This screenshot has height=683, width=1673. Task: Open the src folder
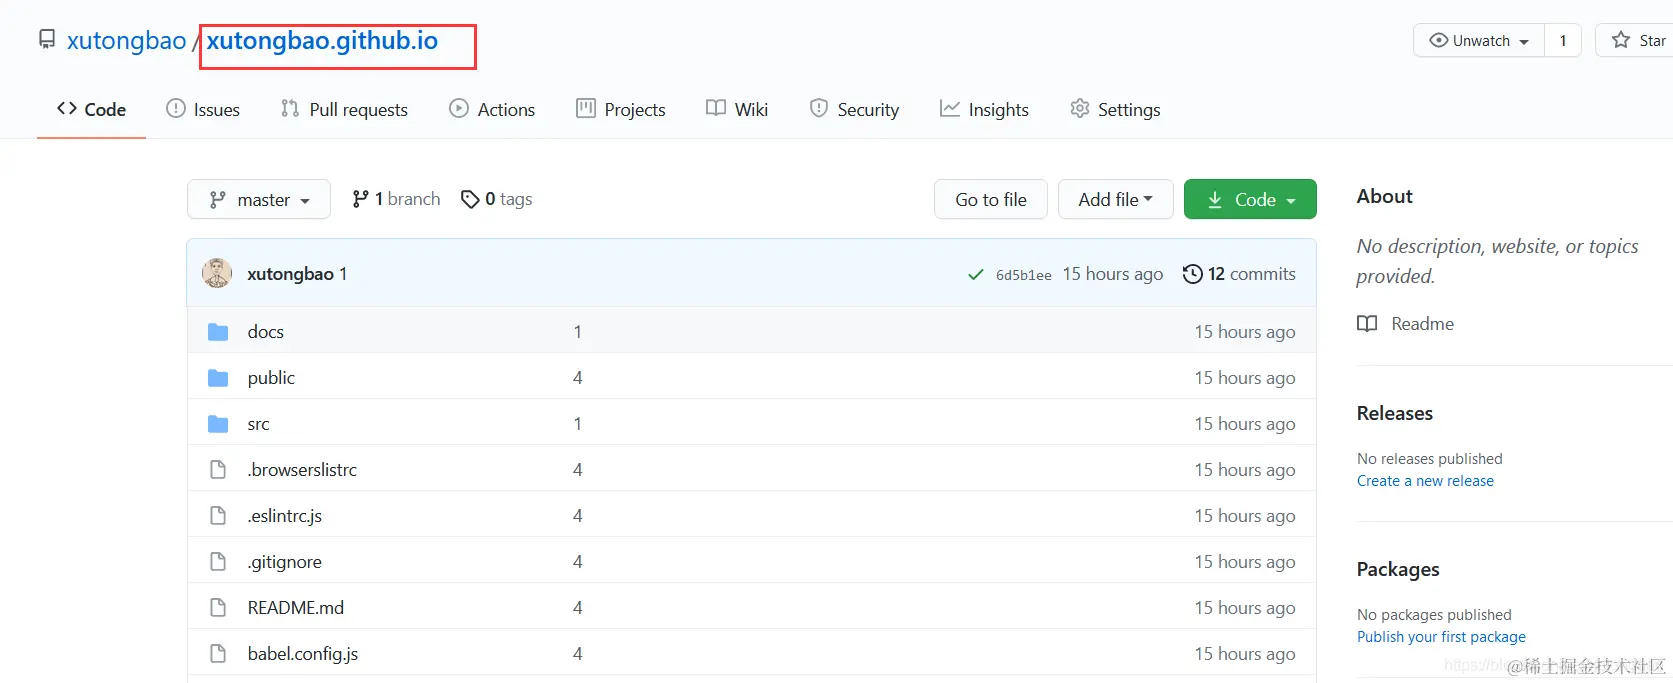[x=258, y=423]
